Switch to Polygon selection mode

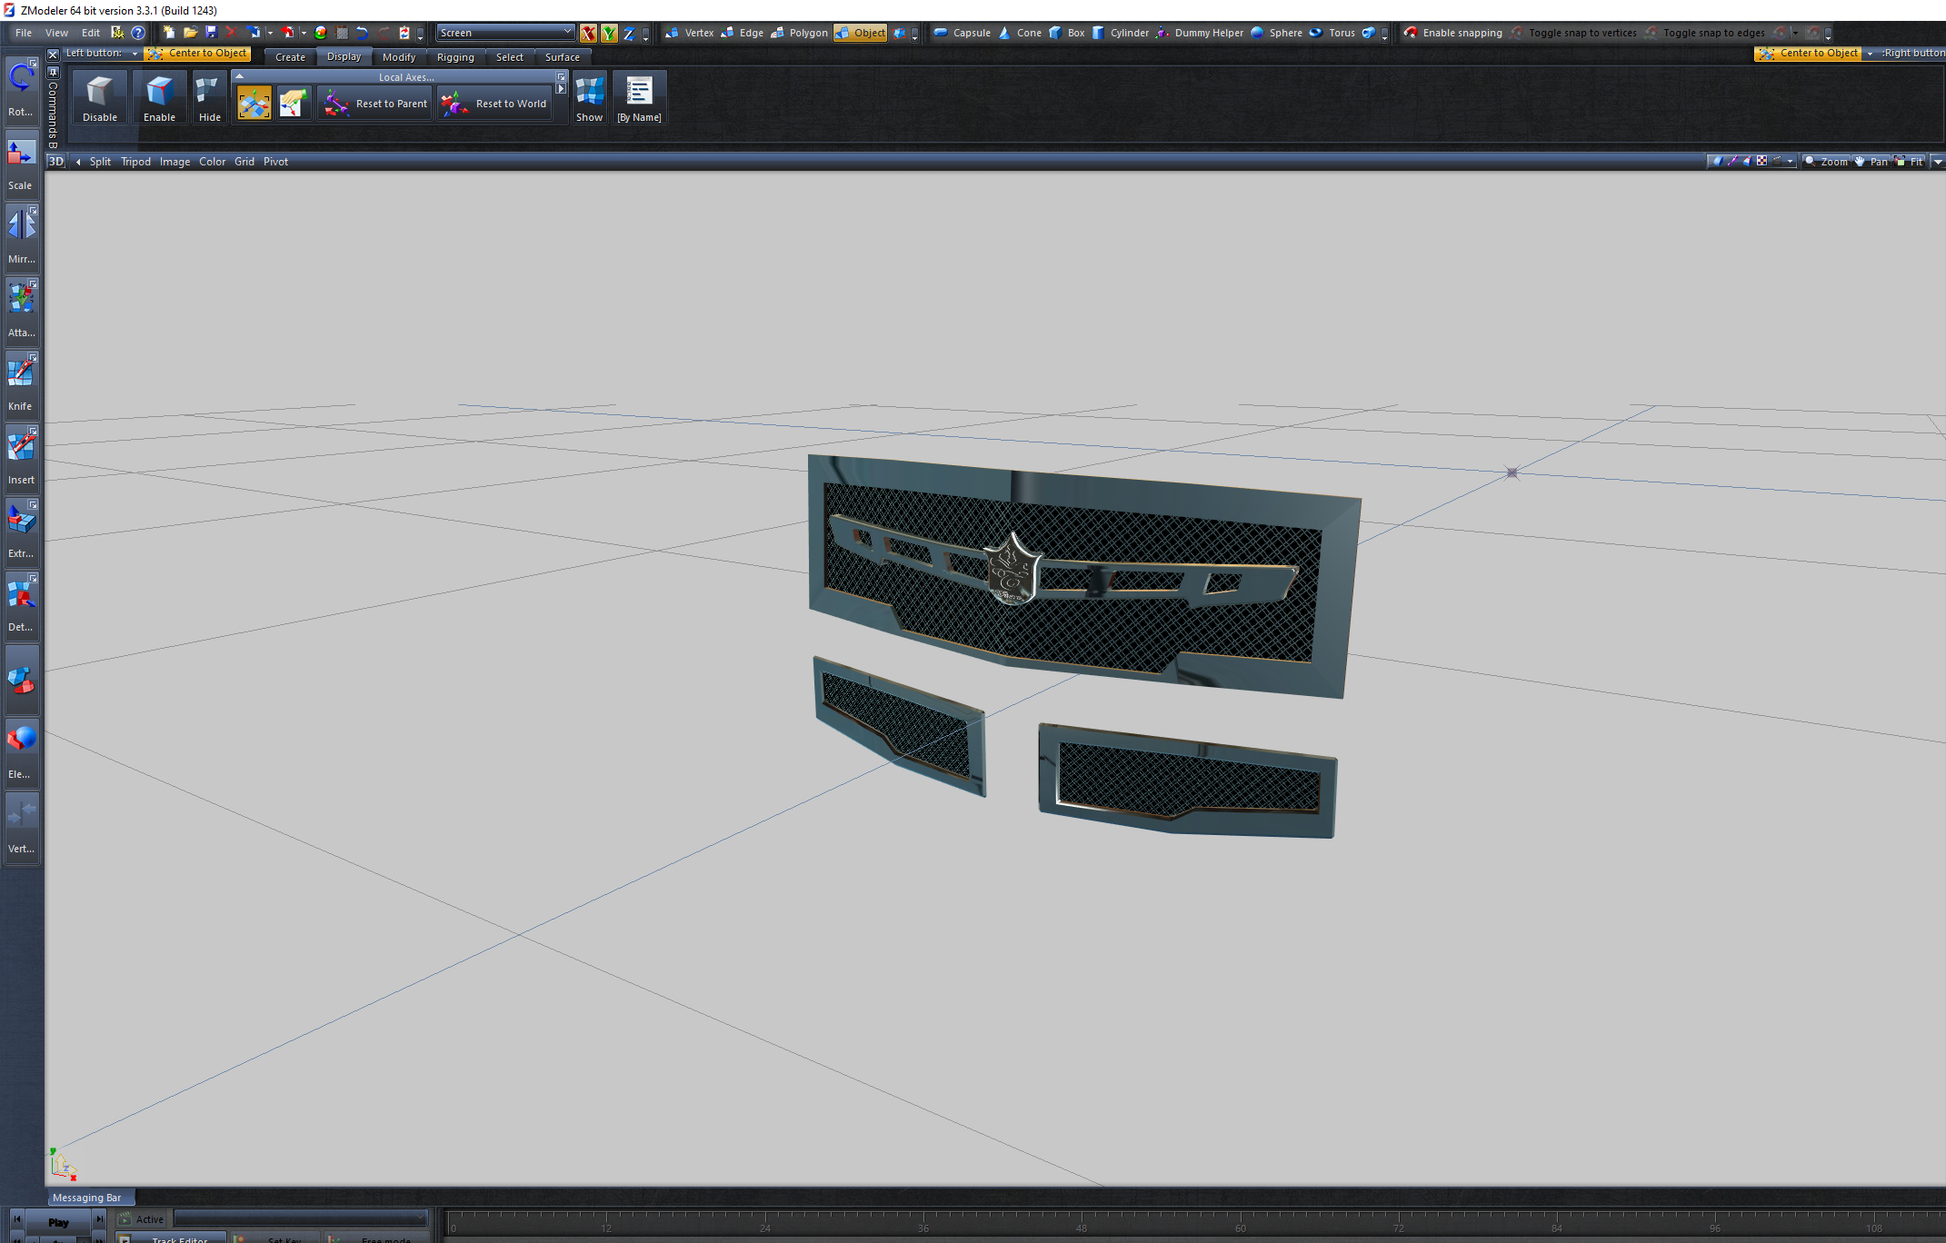coord(799,33)
